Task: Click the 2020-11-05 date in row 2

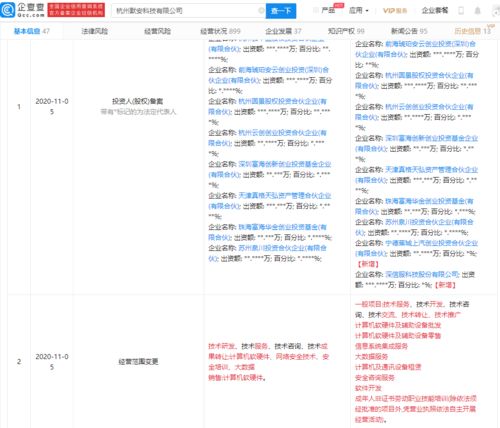Action: [52, 362]
